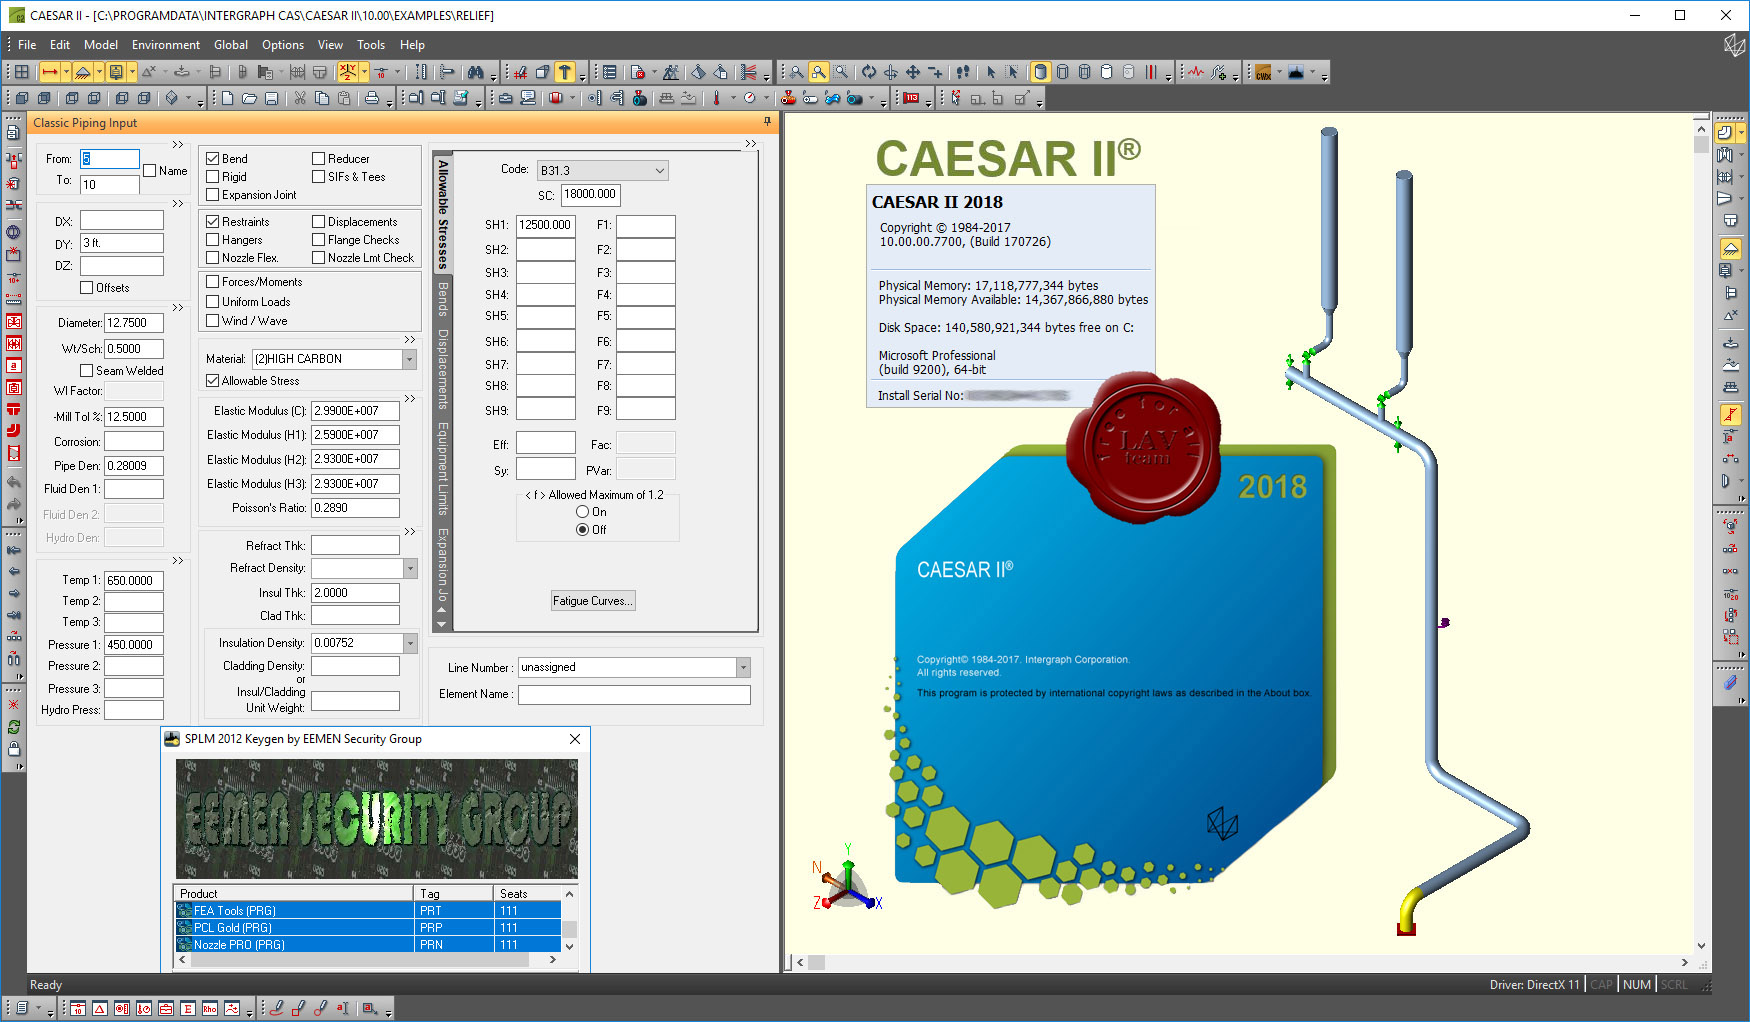Check the Seam Welded option
This screenshot has height=1022, width=1750.
coord(86,370)
